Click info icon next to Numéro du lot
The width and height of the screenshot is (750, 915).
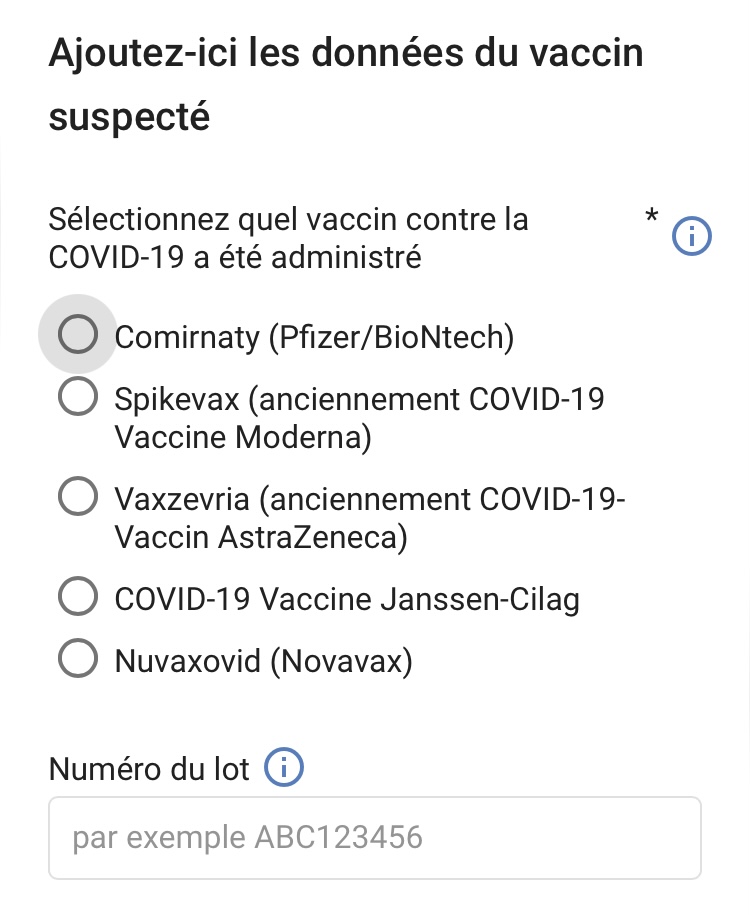click(x=283, y=768)
